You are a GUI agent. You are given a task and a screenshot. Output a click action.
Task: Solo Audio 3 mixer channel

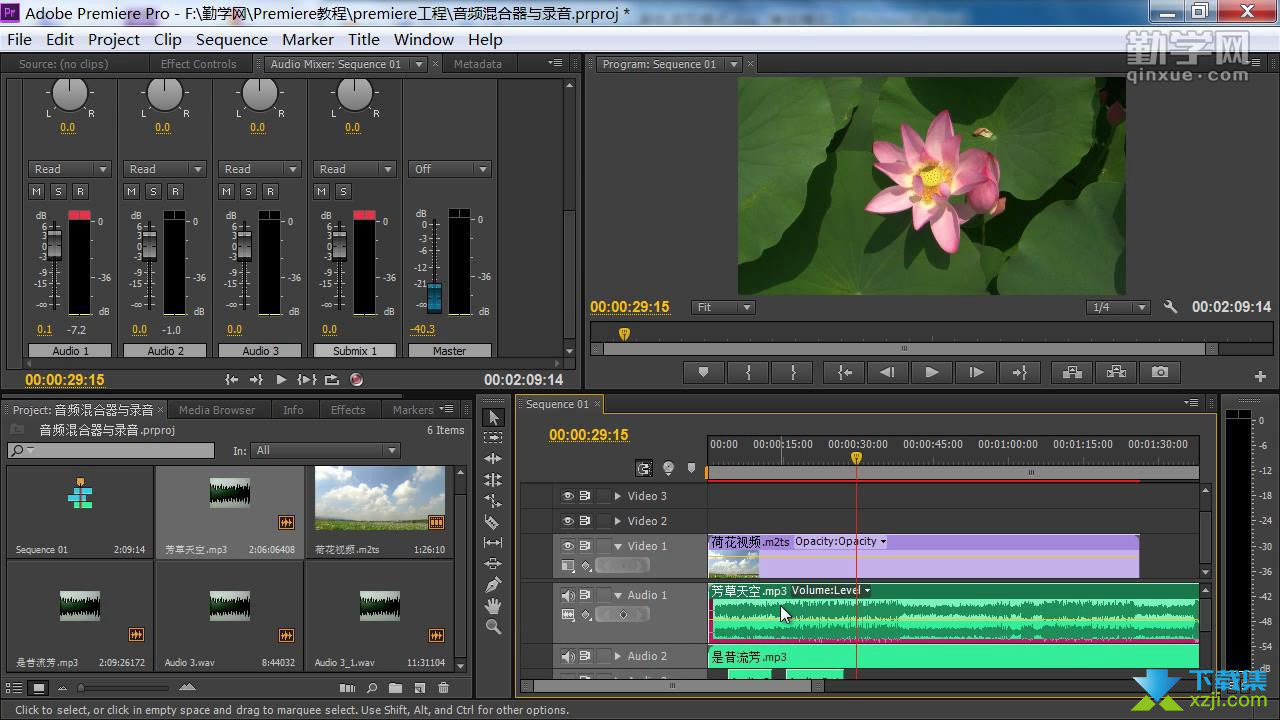coord(249,192)
